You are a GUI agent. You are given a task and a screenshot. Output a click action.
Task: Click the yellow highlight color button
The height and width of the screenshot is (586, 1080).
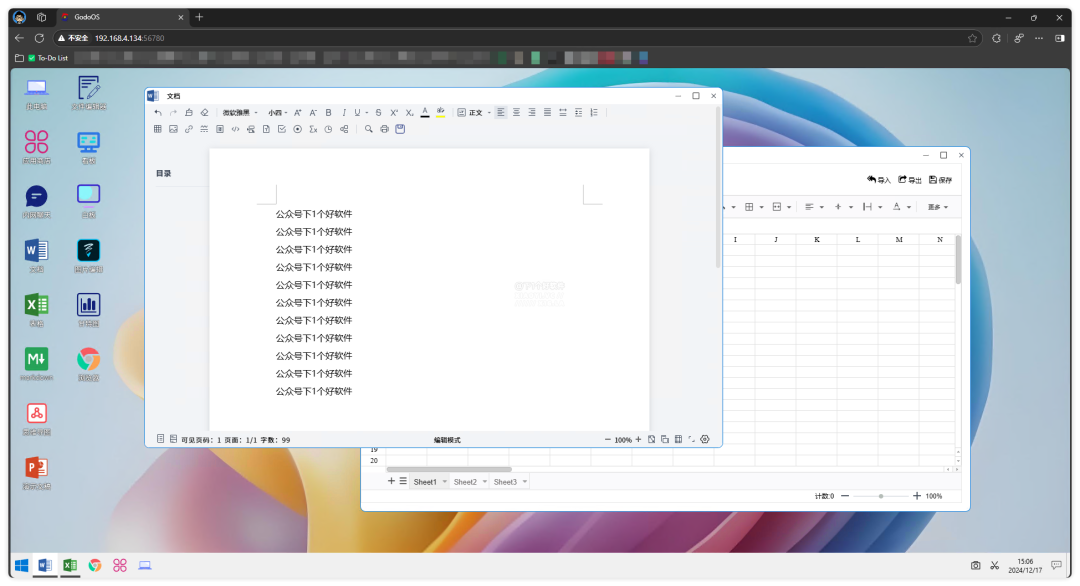[441, 113]
